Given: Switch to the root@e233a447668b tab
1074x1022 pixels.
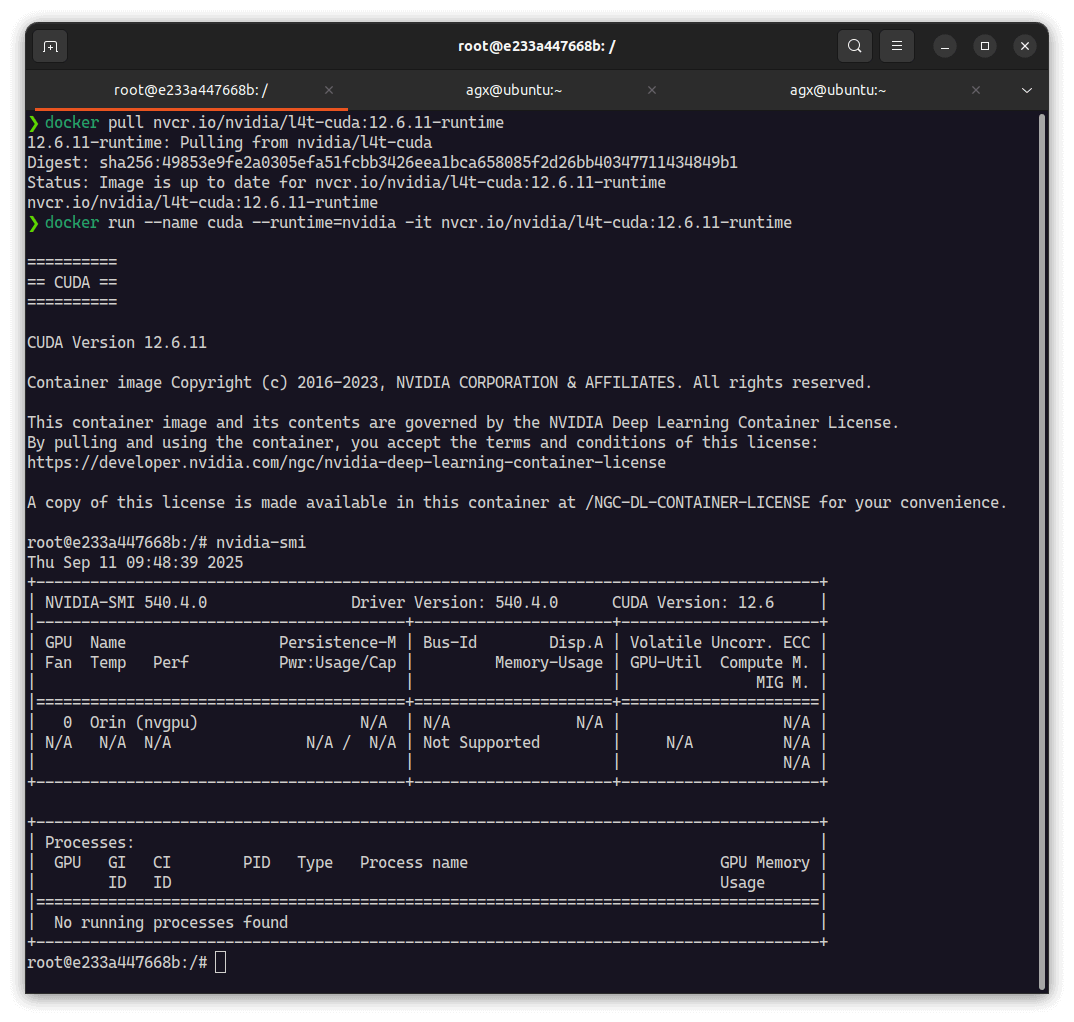Looking at the screenshot, I should pos(190,90).
